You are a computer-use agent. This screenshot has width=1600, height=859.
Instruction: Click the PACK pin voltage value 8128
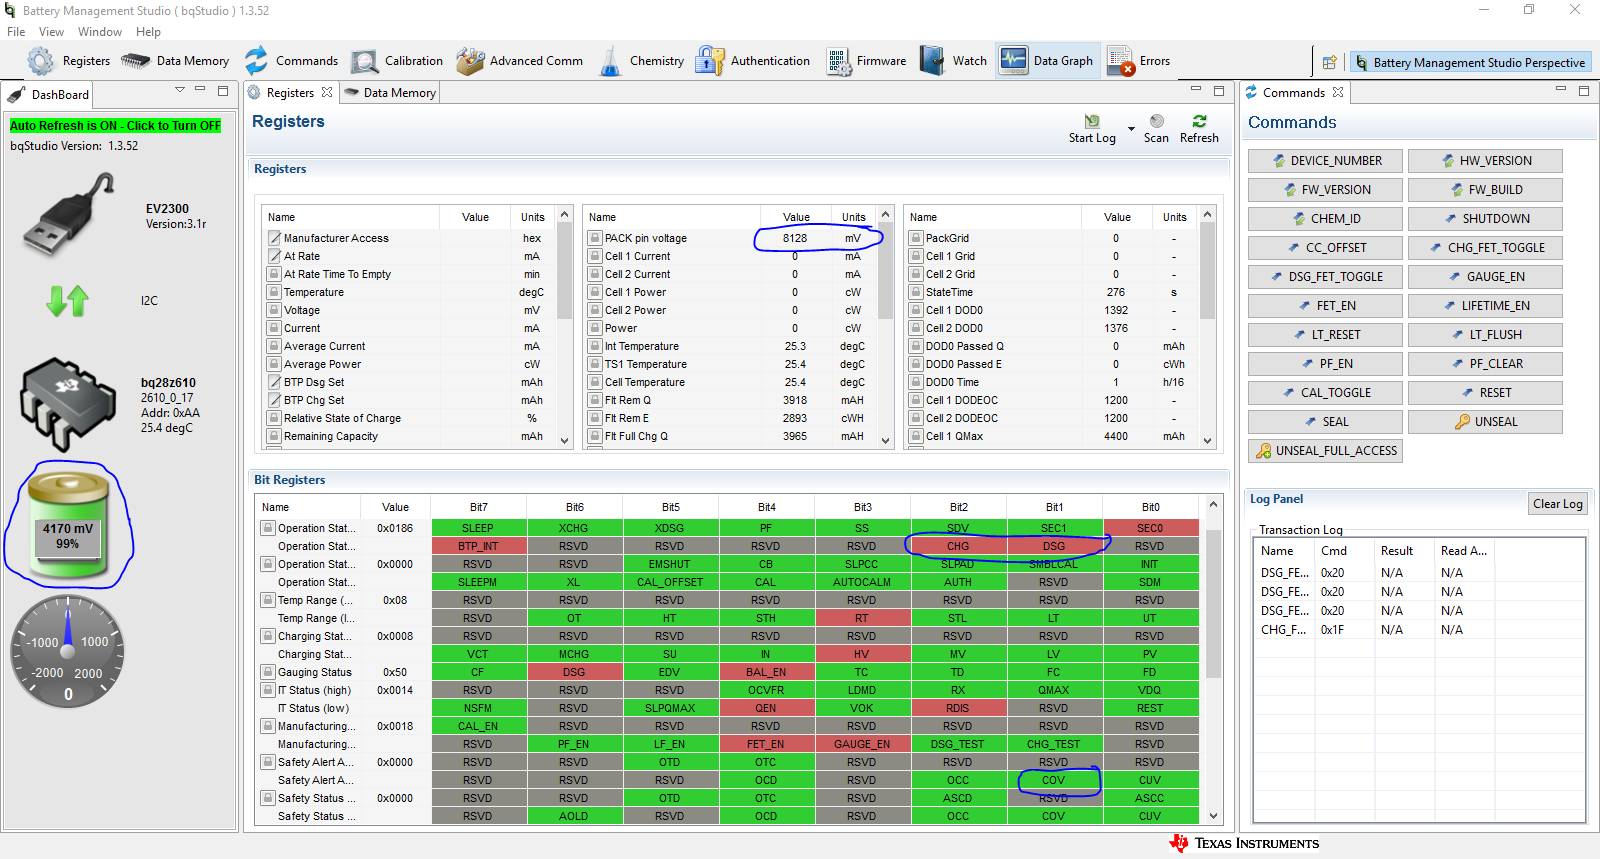coord(795,238)
